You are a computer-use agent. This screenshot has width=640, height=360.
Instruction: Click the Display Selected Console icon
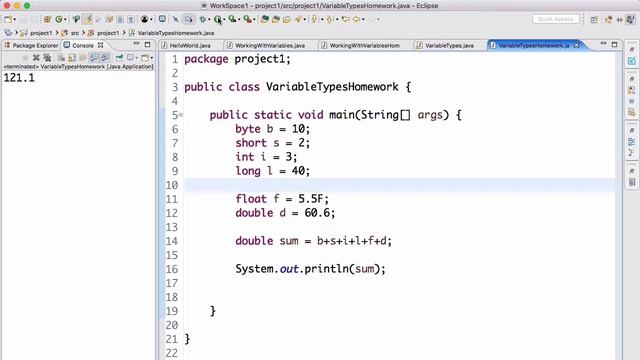click(130, 58)
